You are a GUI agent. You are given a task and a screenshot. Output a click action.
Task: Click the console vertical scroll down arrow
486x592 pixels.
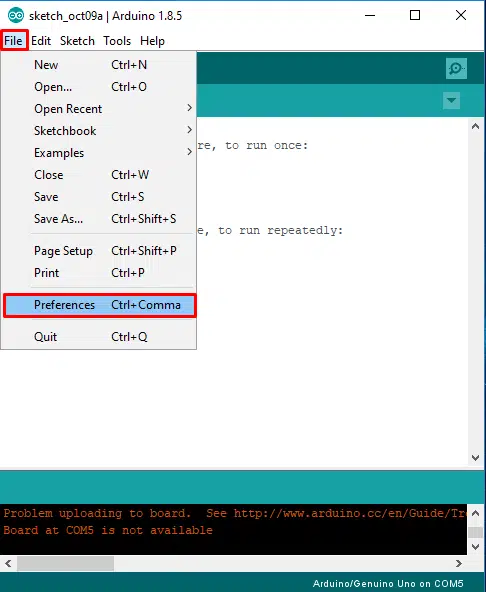tap(475, 546)
